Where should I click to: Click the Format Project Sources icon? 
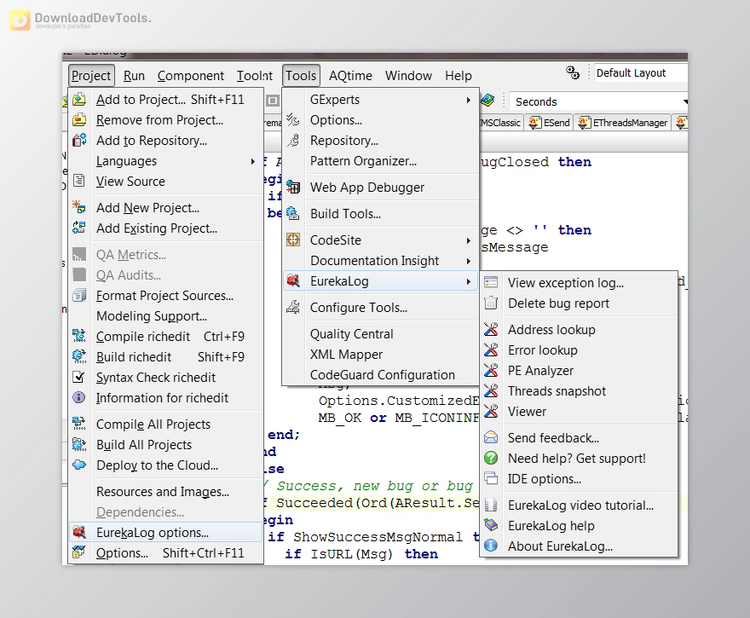[x=79, y=295]
